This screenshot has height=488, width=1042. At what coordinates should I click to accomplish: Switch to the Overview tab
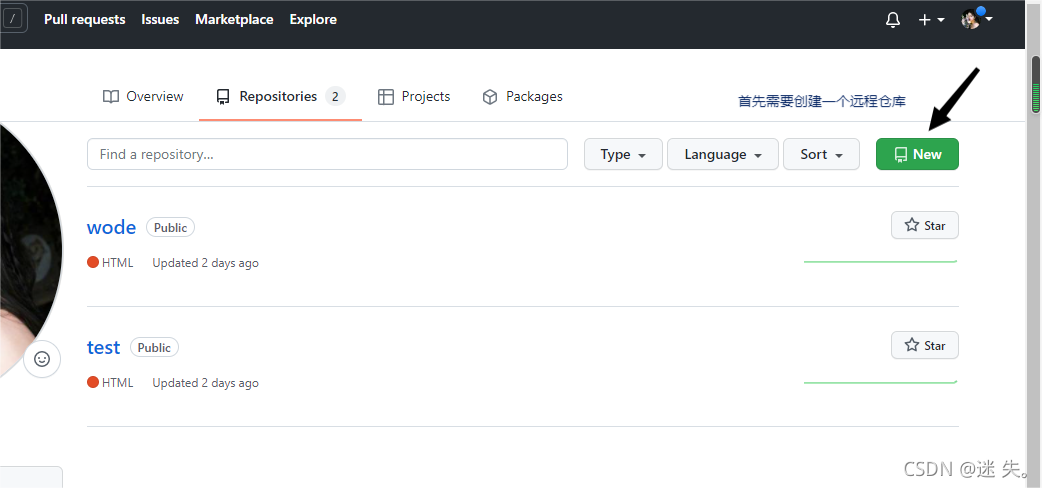tap(143, 96)
